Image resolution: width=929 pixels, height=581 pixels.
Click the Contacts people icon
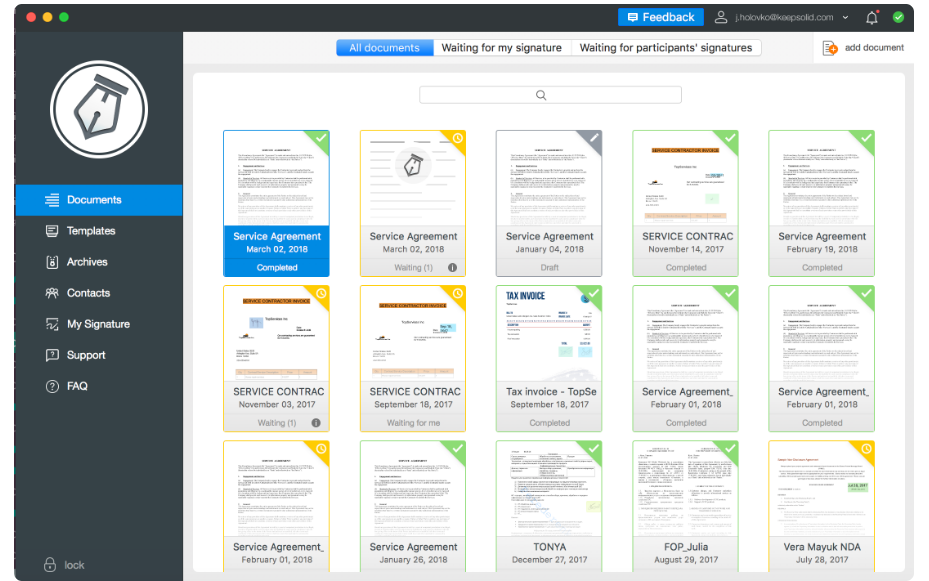click(x=52, y=293)
